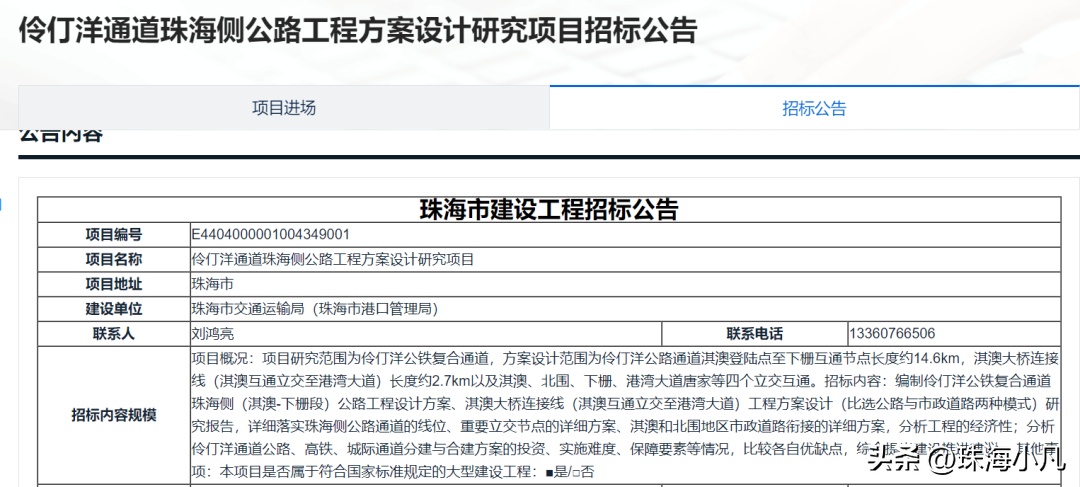Click contact name 刘鸿亮

(214, 334)
